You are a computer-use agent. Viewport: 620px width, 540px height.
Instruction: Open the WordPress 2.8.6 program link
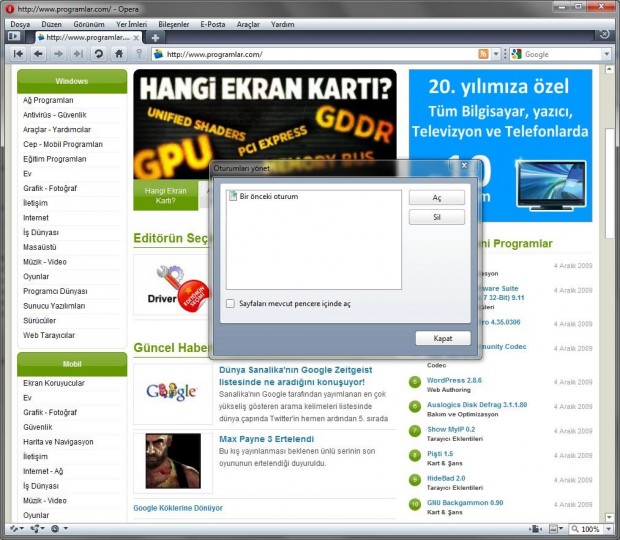[x=454, y=380]
